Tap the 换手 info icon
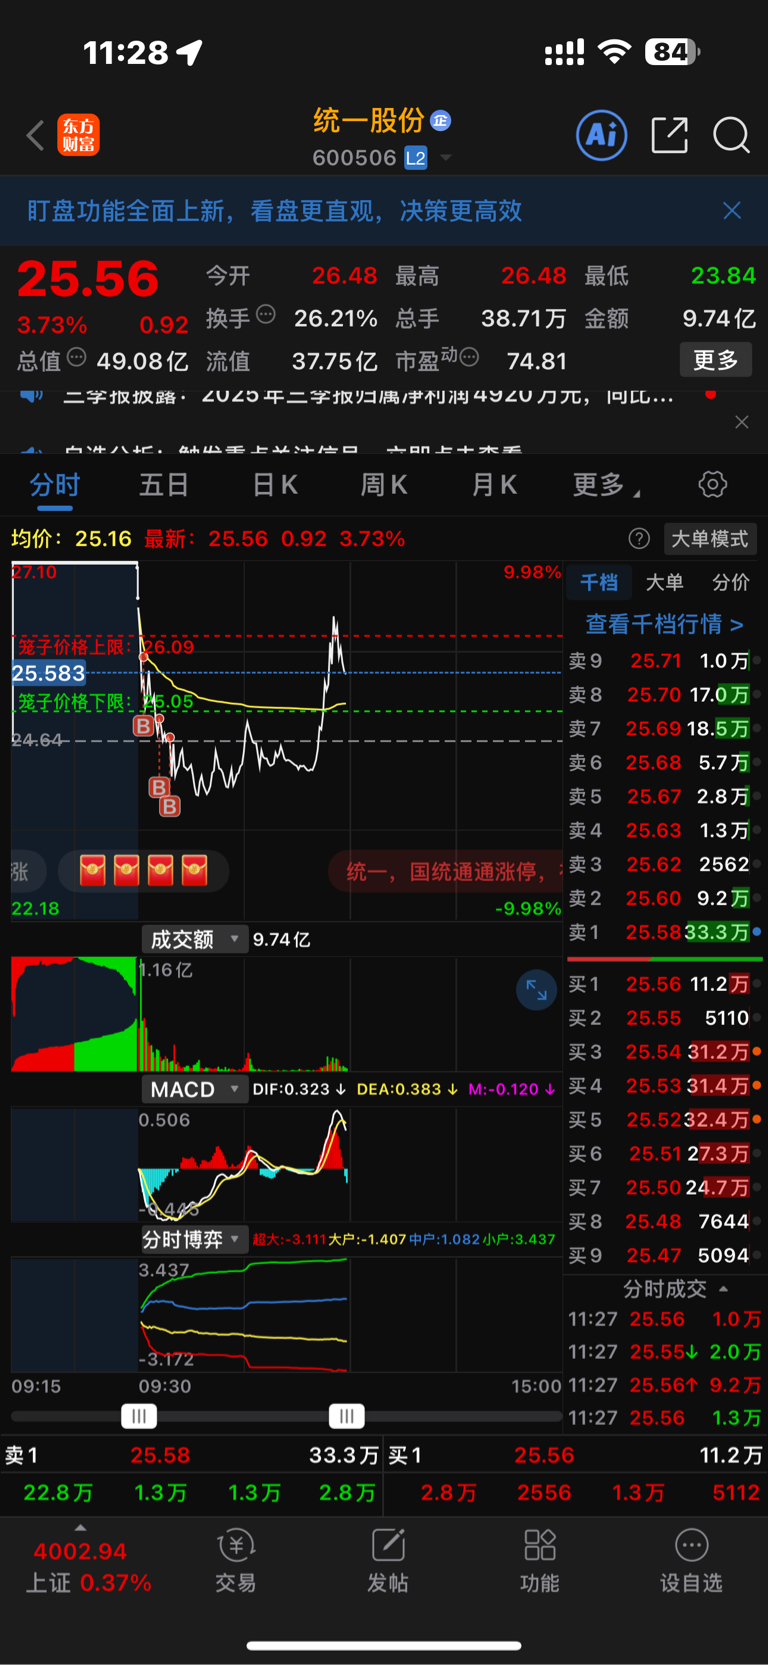The image size is (768, 1665). (x=266, y=315)
